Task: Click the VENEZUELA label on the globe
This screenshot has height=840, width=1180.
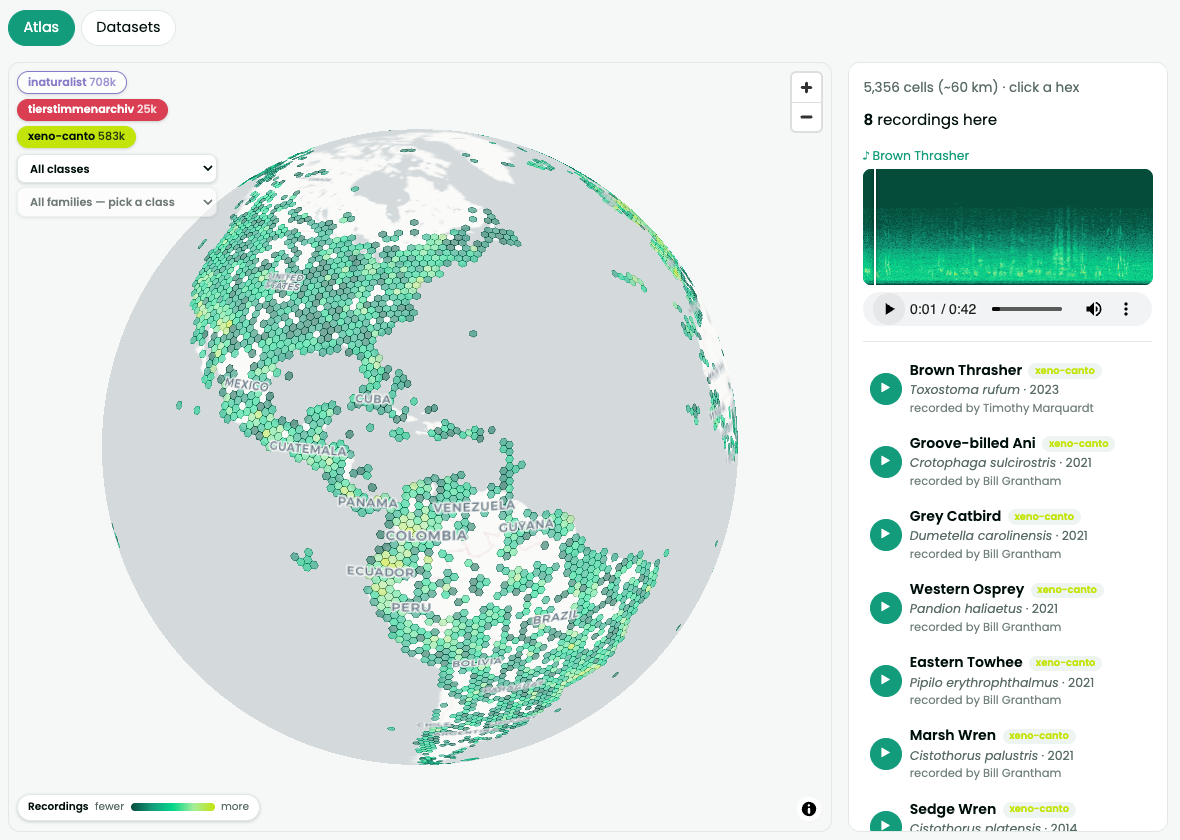Action: [x=473, y=507]
